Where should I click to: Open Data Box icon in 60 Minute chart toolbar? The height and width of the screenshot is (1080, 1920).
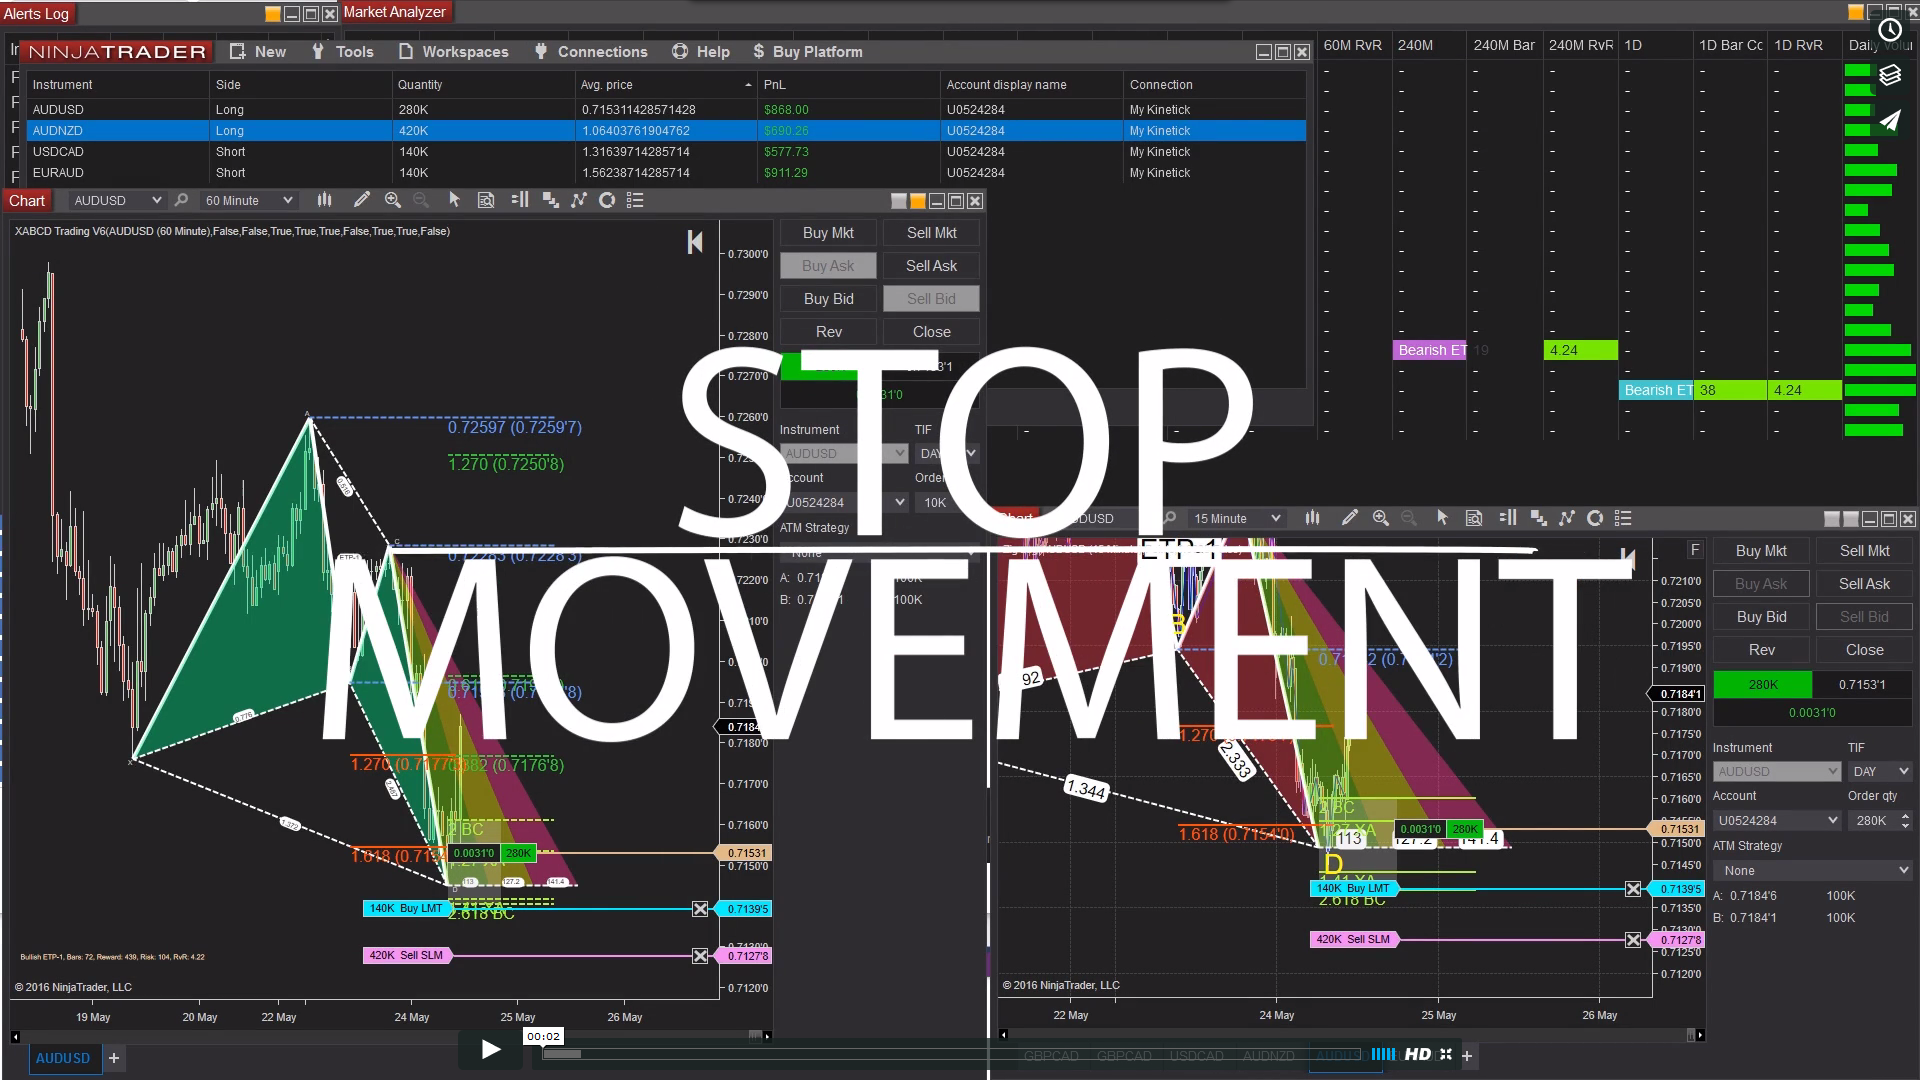(x=486, y=200)
